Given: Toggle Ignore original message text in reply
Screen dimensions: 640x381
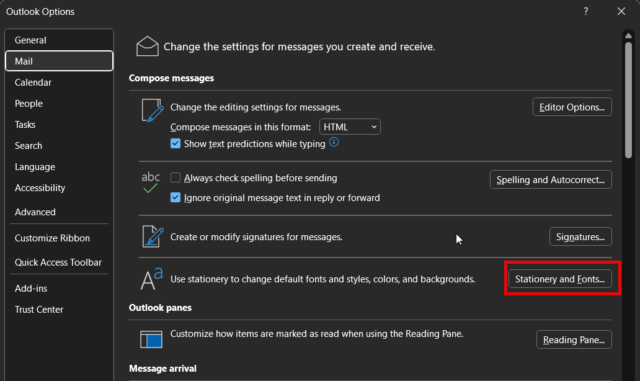Looking at the screenshot, I should pyautogui.click(x=176, y=198).
